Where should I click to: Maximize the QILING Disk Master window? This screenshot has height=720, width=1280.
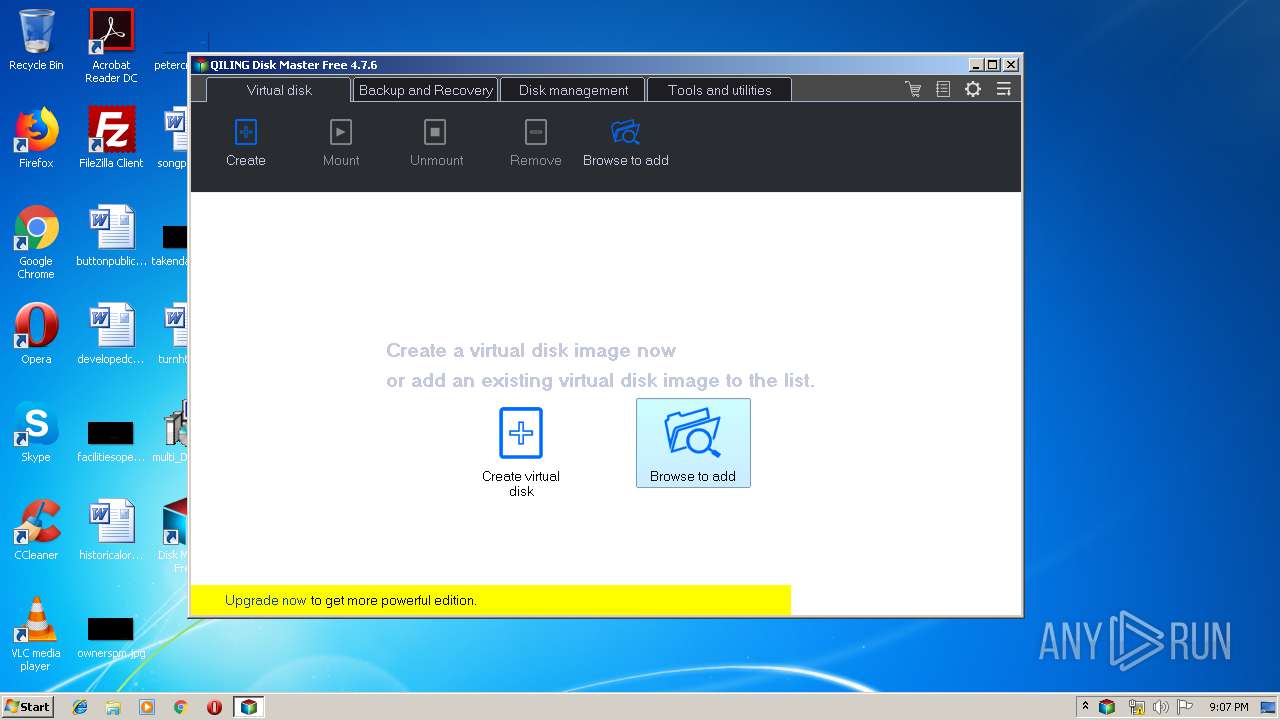992,65
